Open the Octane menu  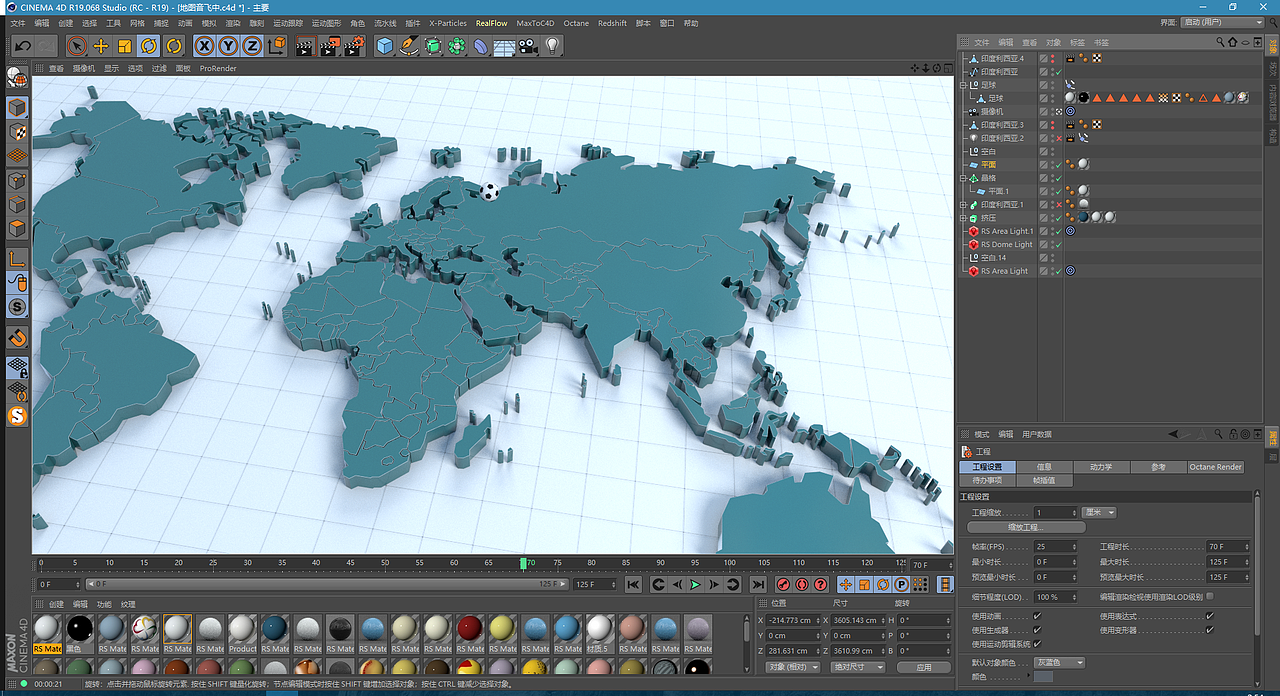(576, 23)
